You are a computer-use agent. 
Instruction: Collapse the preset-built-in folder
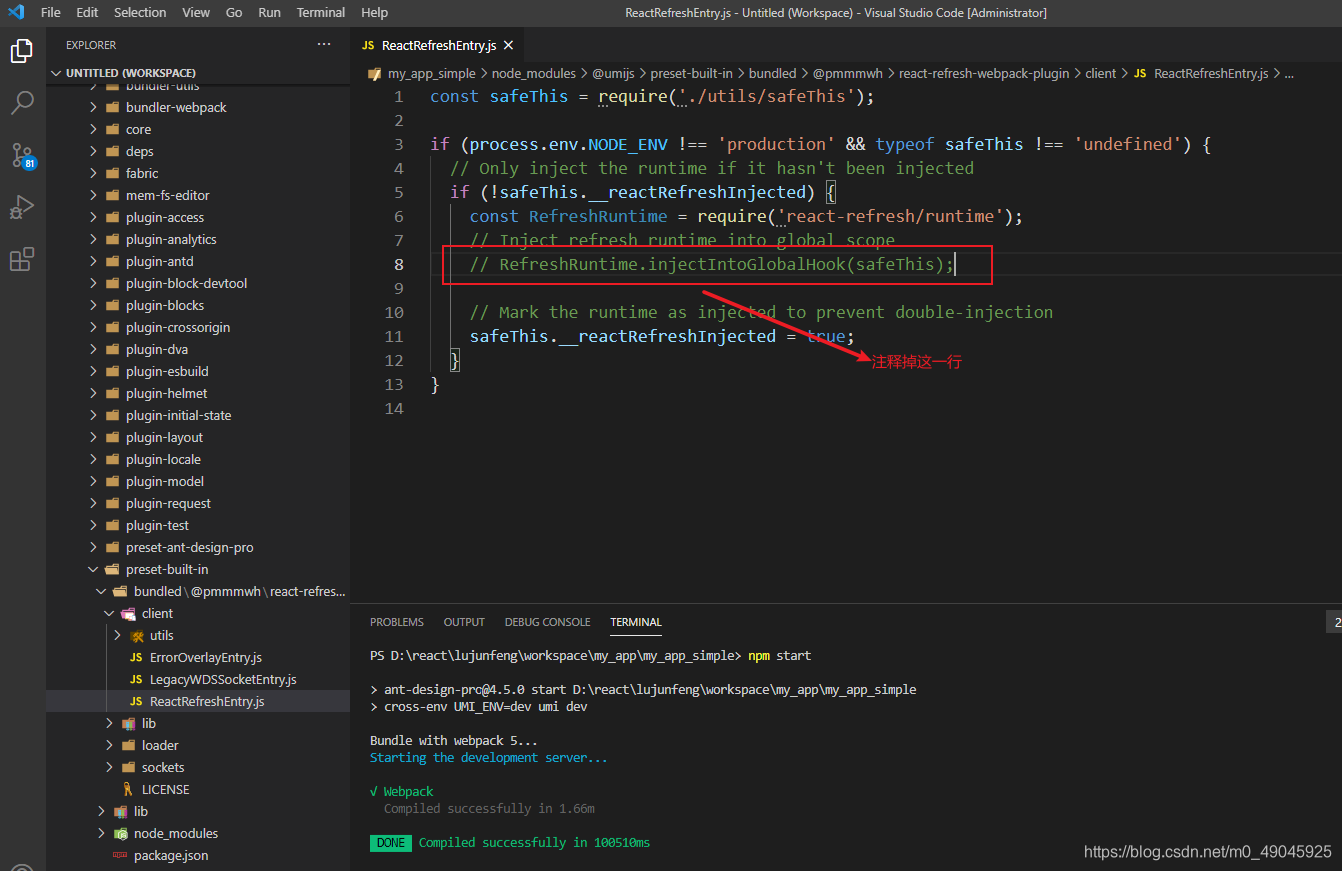click(93, 569)
